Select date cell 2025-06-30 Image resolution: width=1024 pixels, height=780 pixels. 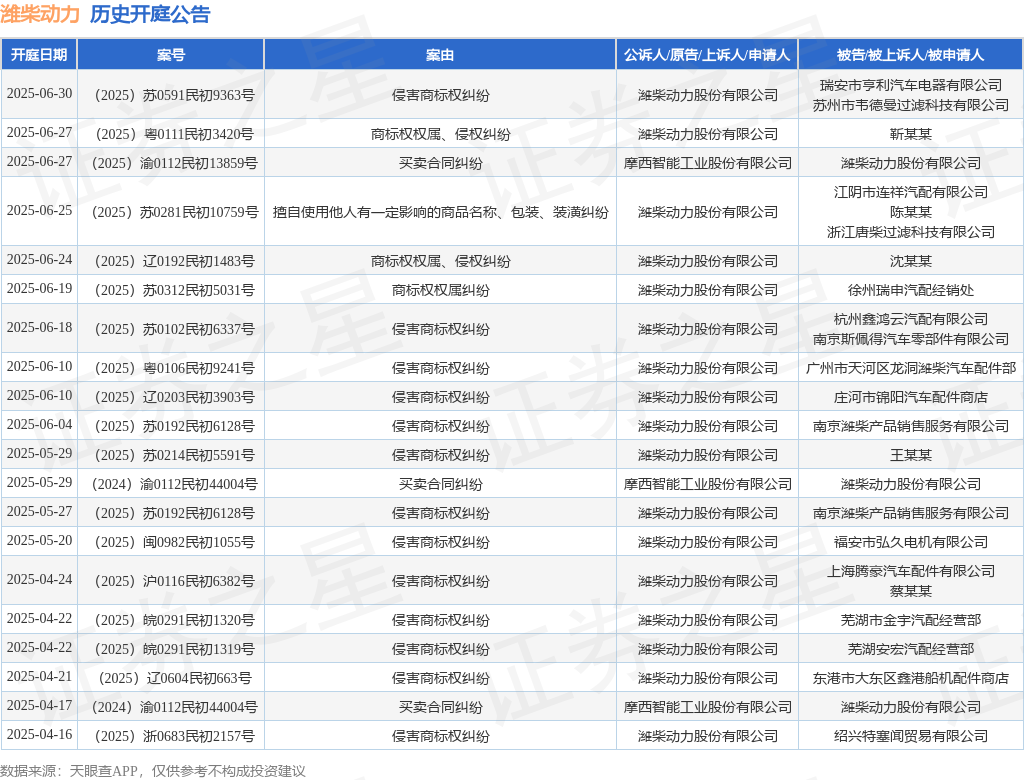pyautogui.click(x=39, y=94)
